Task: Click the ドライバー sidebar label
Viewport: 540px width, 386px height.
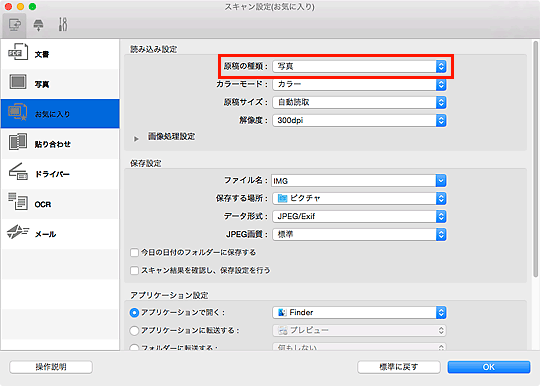Action: [x=52, y=174]
